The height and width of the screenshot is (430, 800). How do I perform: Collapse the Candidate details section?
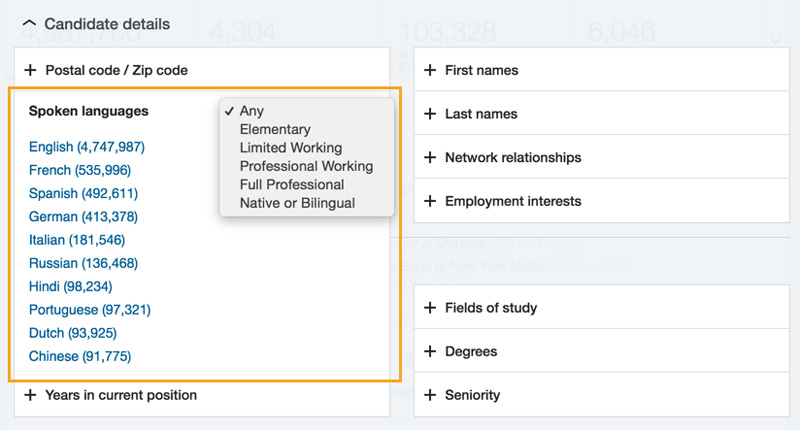click(29, 23)
